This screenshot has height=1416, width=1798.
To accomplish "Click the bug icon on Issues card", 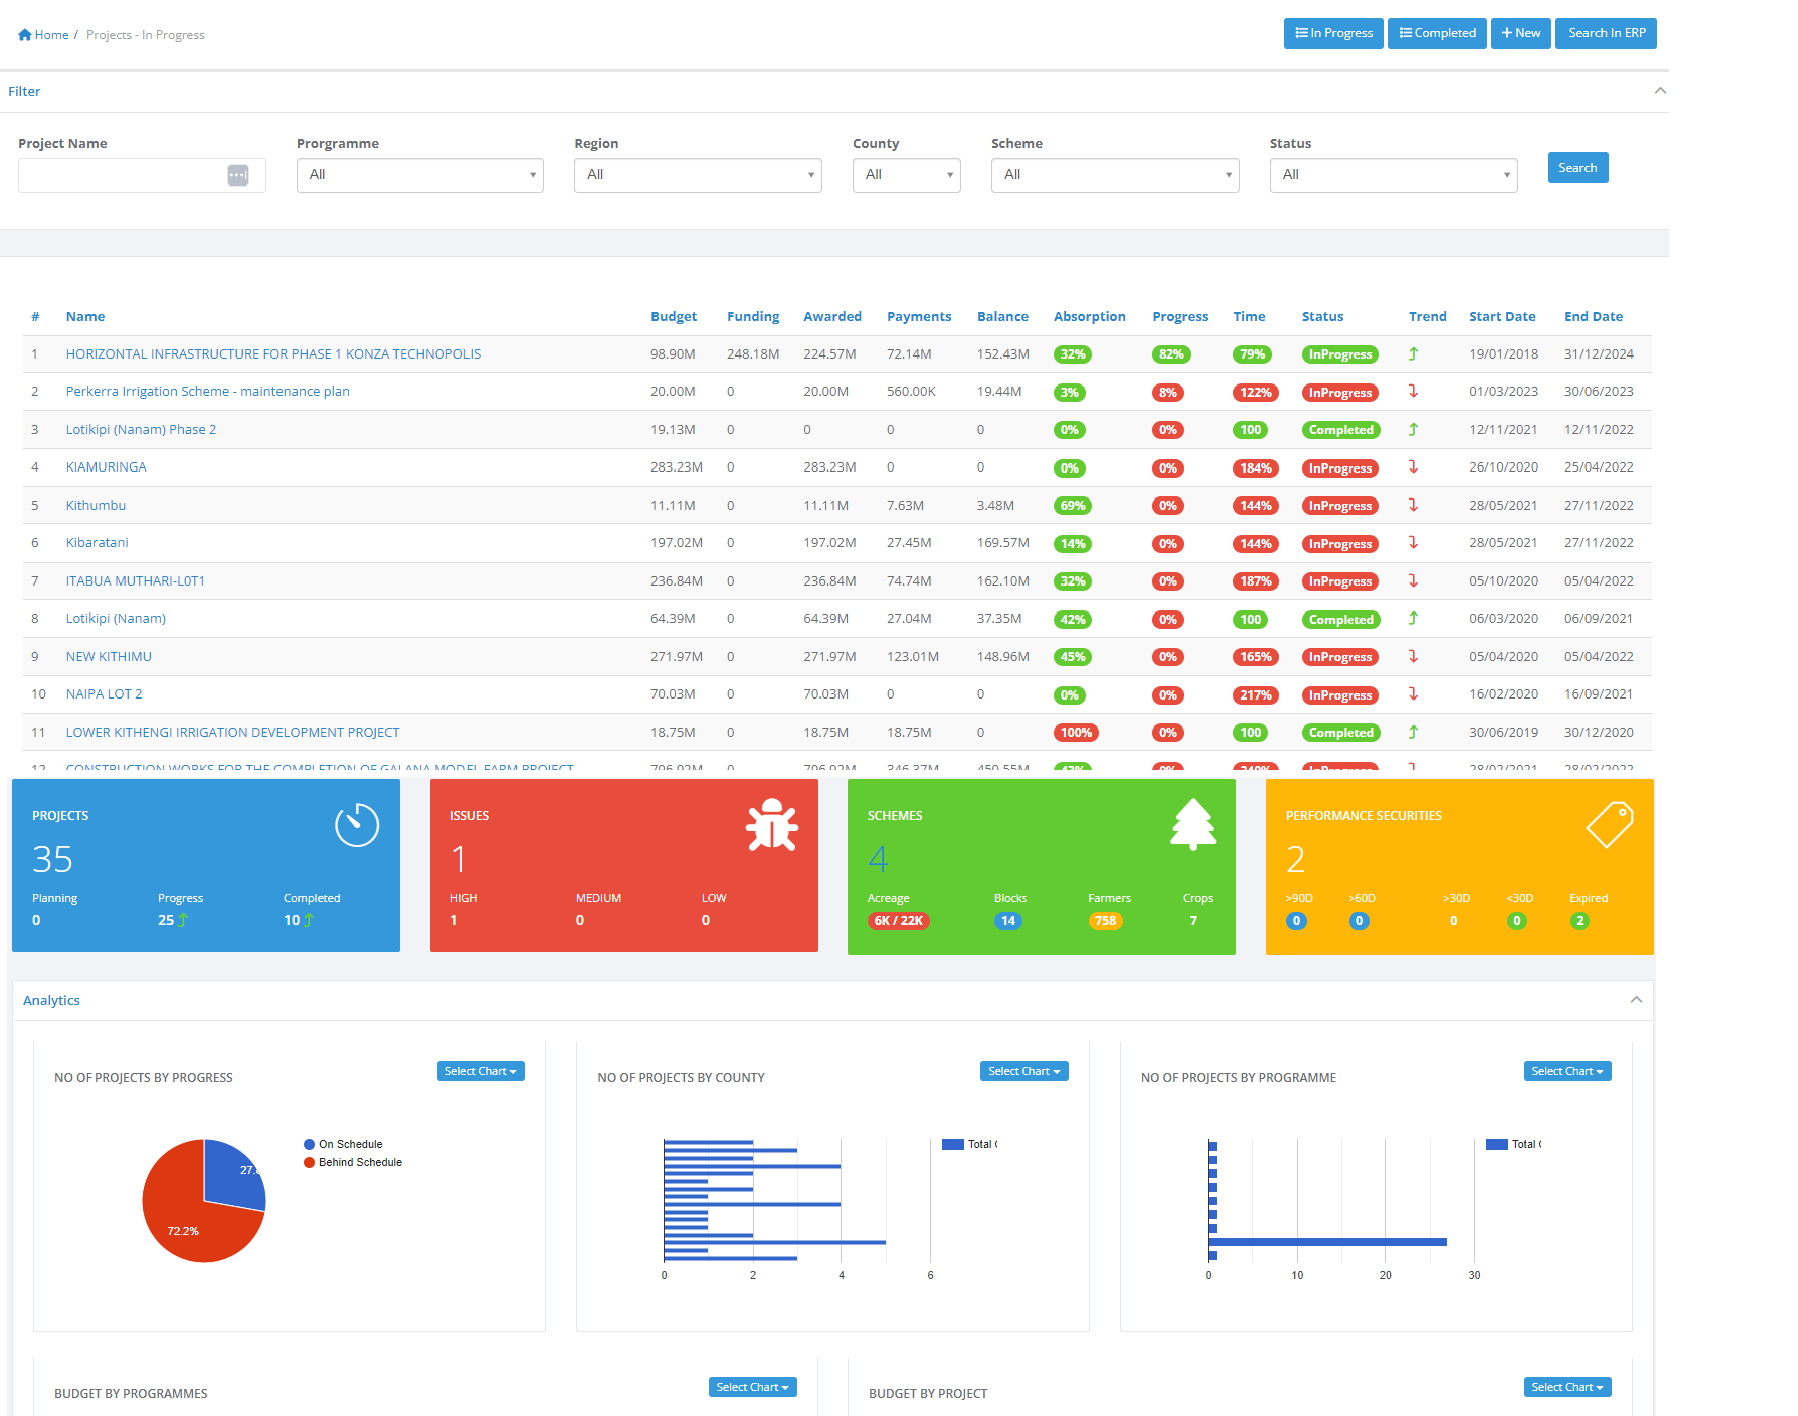I will 771,825.
